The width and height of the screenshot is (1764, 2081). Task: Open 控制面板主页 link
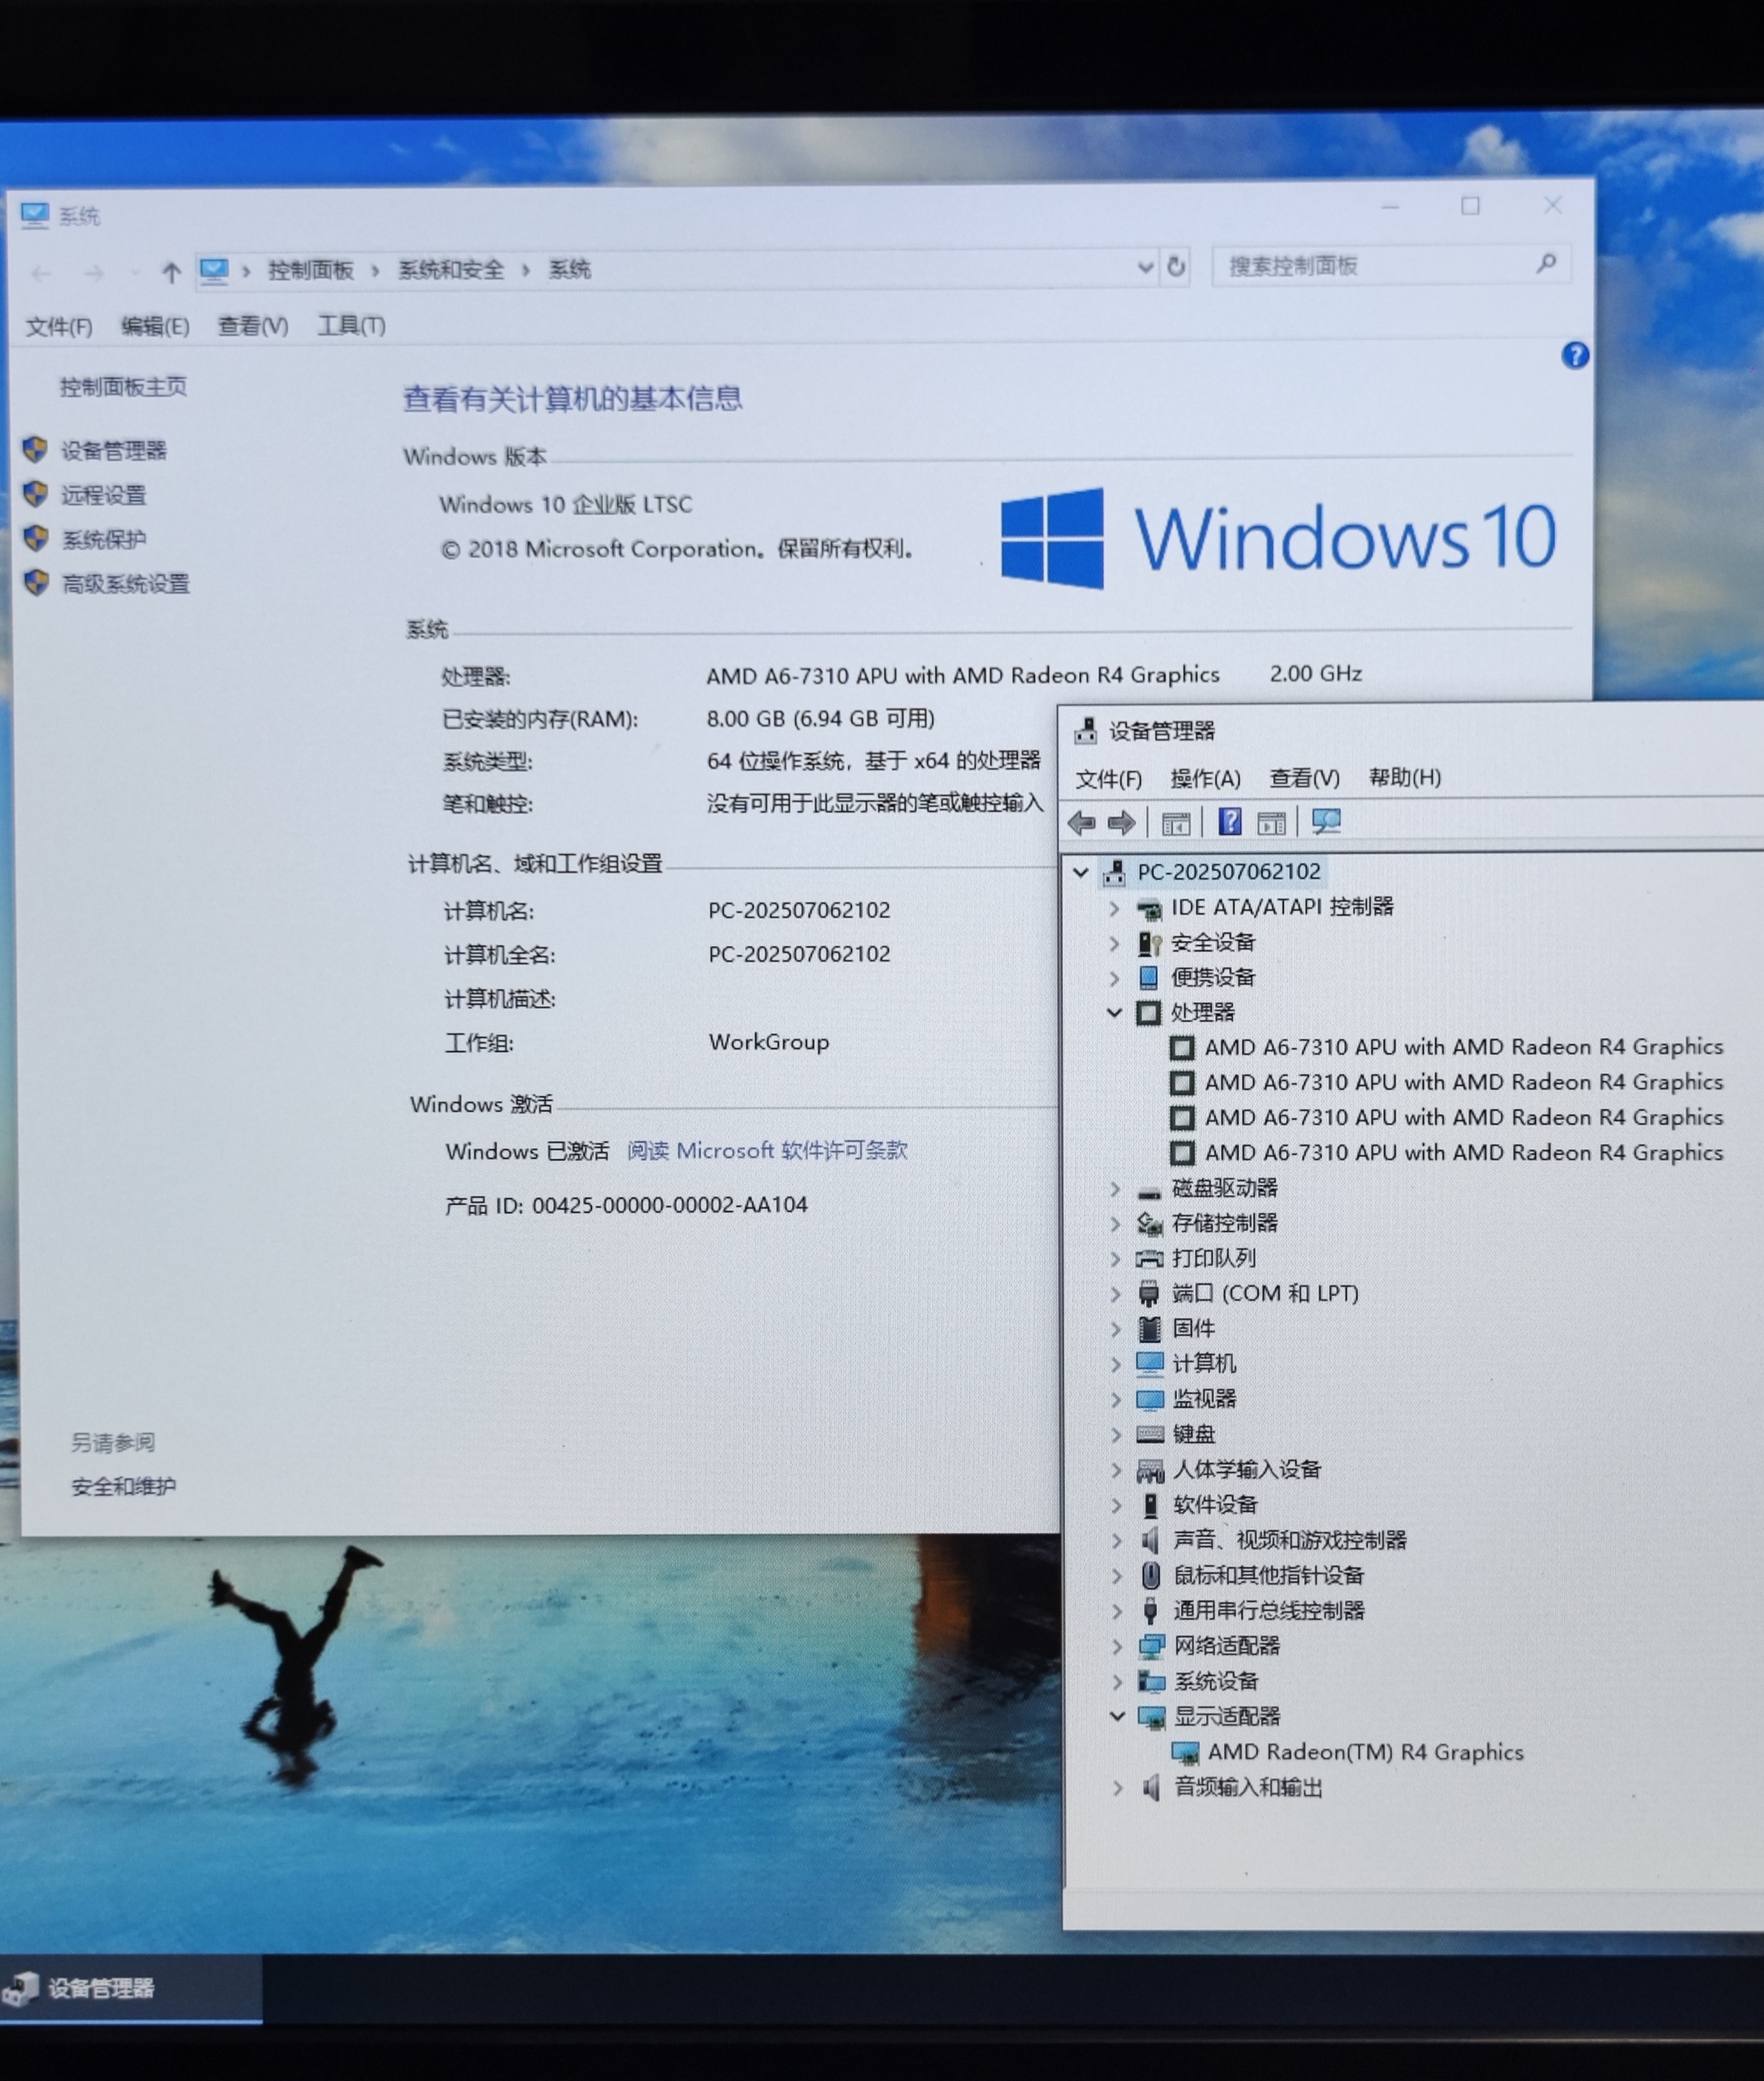(123, 387)
